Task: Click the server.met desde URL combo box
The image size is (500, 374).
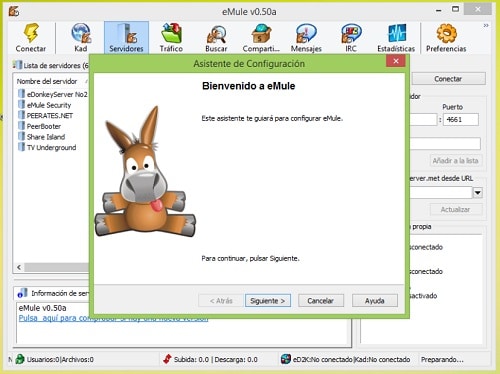Action: coord(446,193)
